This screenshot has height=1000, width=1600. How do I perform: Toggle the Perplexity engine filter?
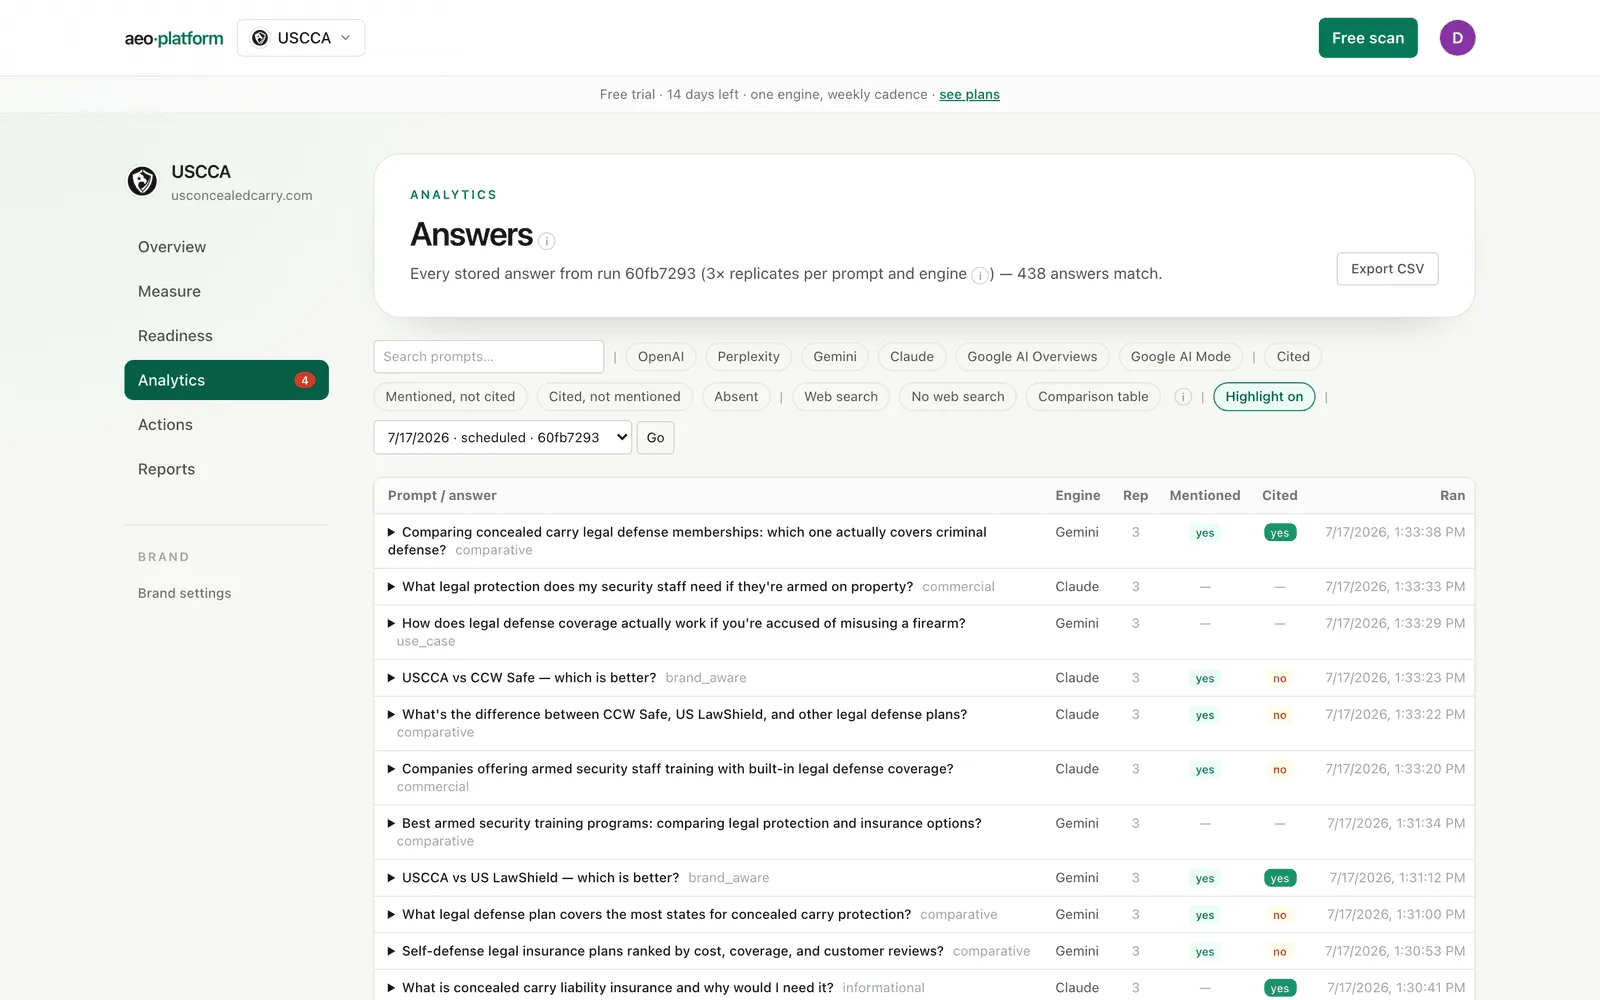pos(748,357)
